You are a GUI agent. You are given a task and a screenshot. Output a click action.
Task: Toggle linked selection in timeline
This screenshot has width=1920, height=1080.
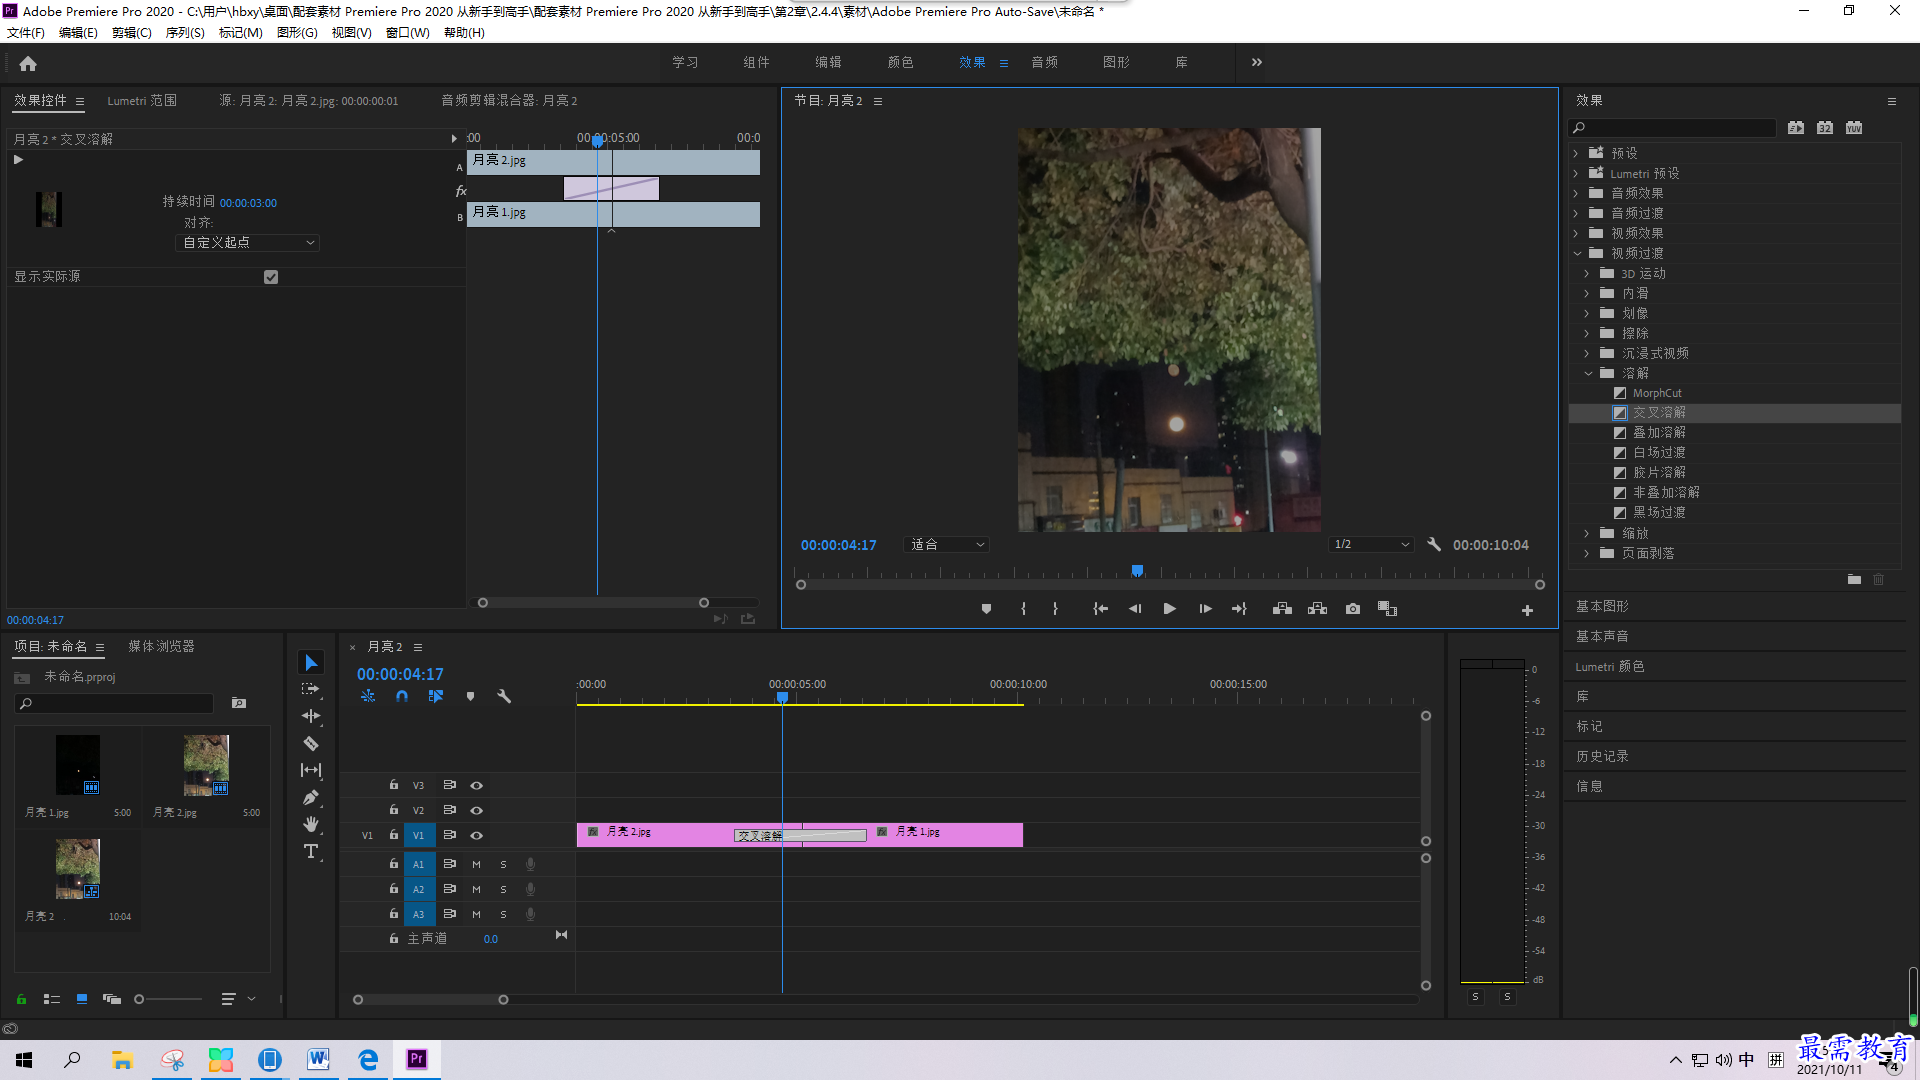[x=436, y=696]
